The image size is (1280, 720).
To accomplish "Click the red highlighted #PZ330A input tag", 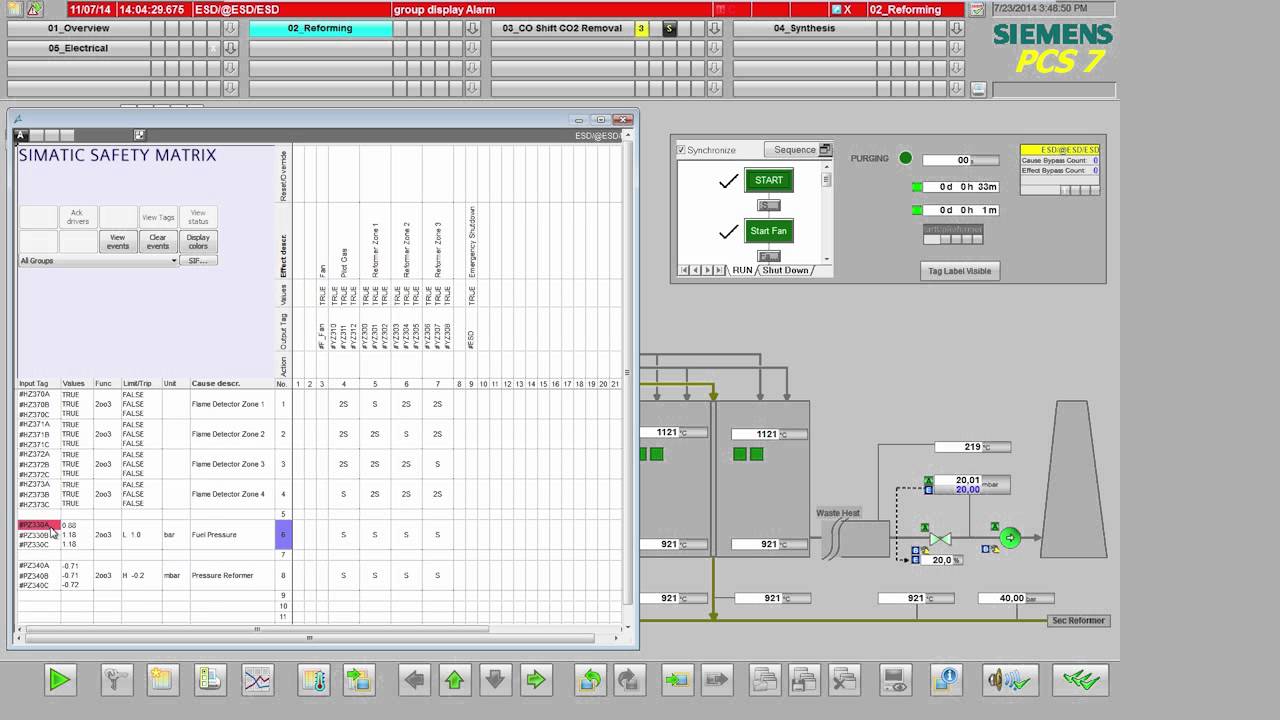I will pyautogui.click(x=39, y=525).
